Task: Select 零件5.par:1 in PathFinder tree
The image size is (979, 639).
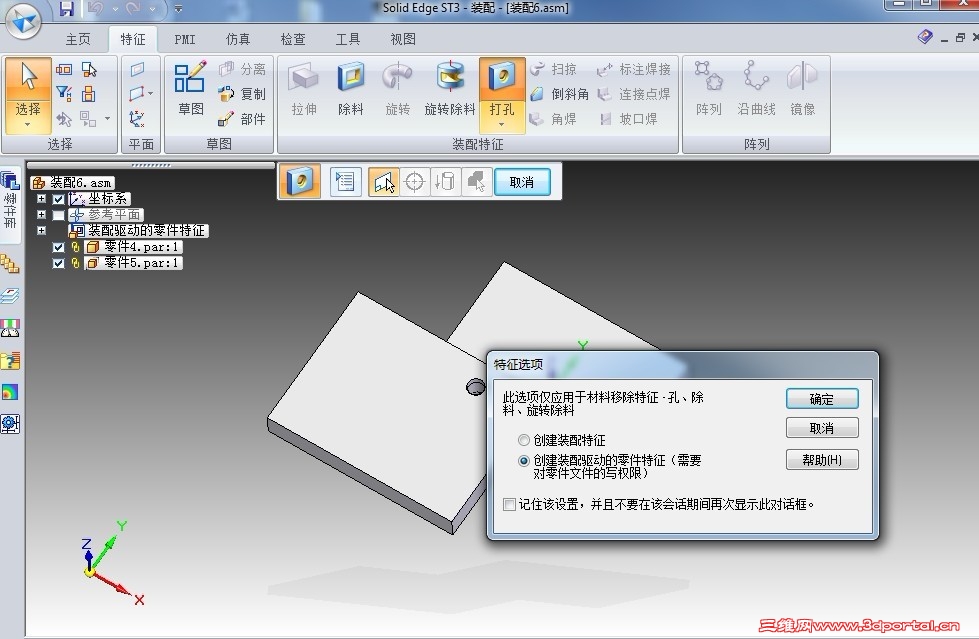Action: (133, 263)
